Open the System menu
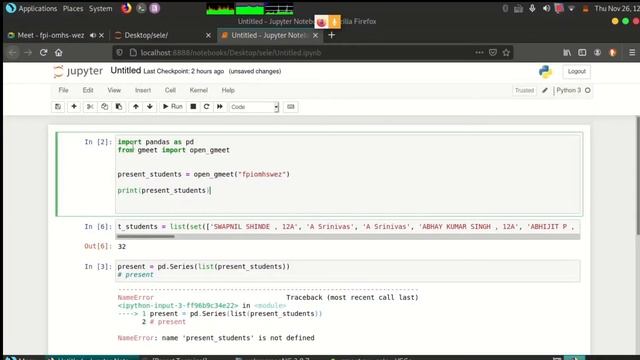 (100, 9)
